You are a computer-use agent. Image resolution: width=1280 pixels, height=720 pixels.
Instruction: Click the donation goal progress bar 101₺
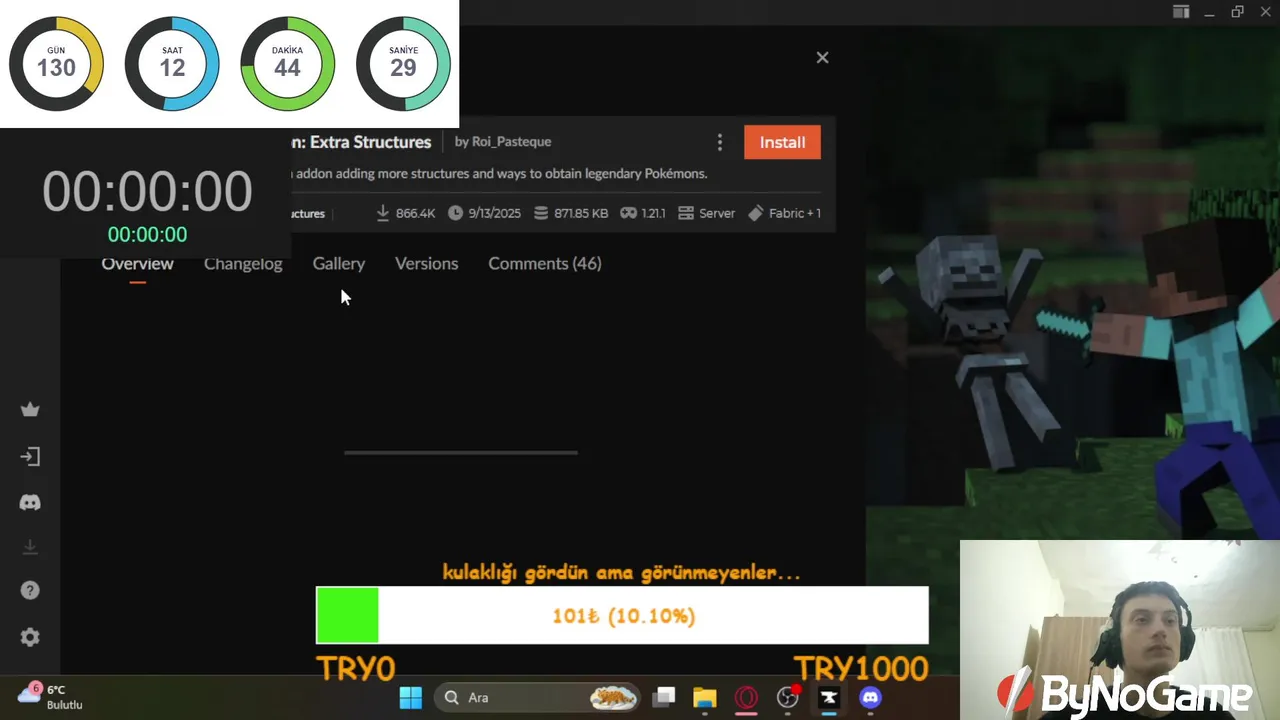point(622,615)
